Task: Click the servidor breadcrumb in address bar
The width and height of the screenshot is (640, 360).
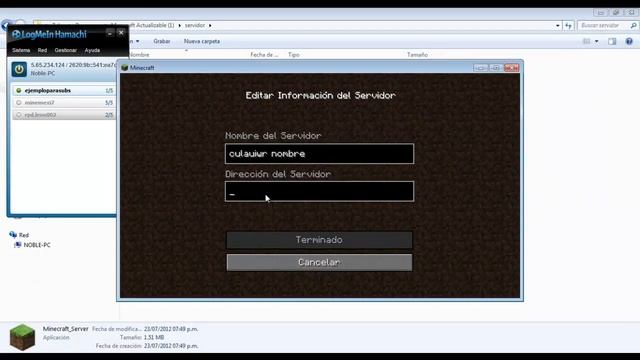Action: 195,25
